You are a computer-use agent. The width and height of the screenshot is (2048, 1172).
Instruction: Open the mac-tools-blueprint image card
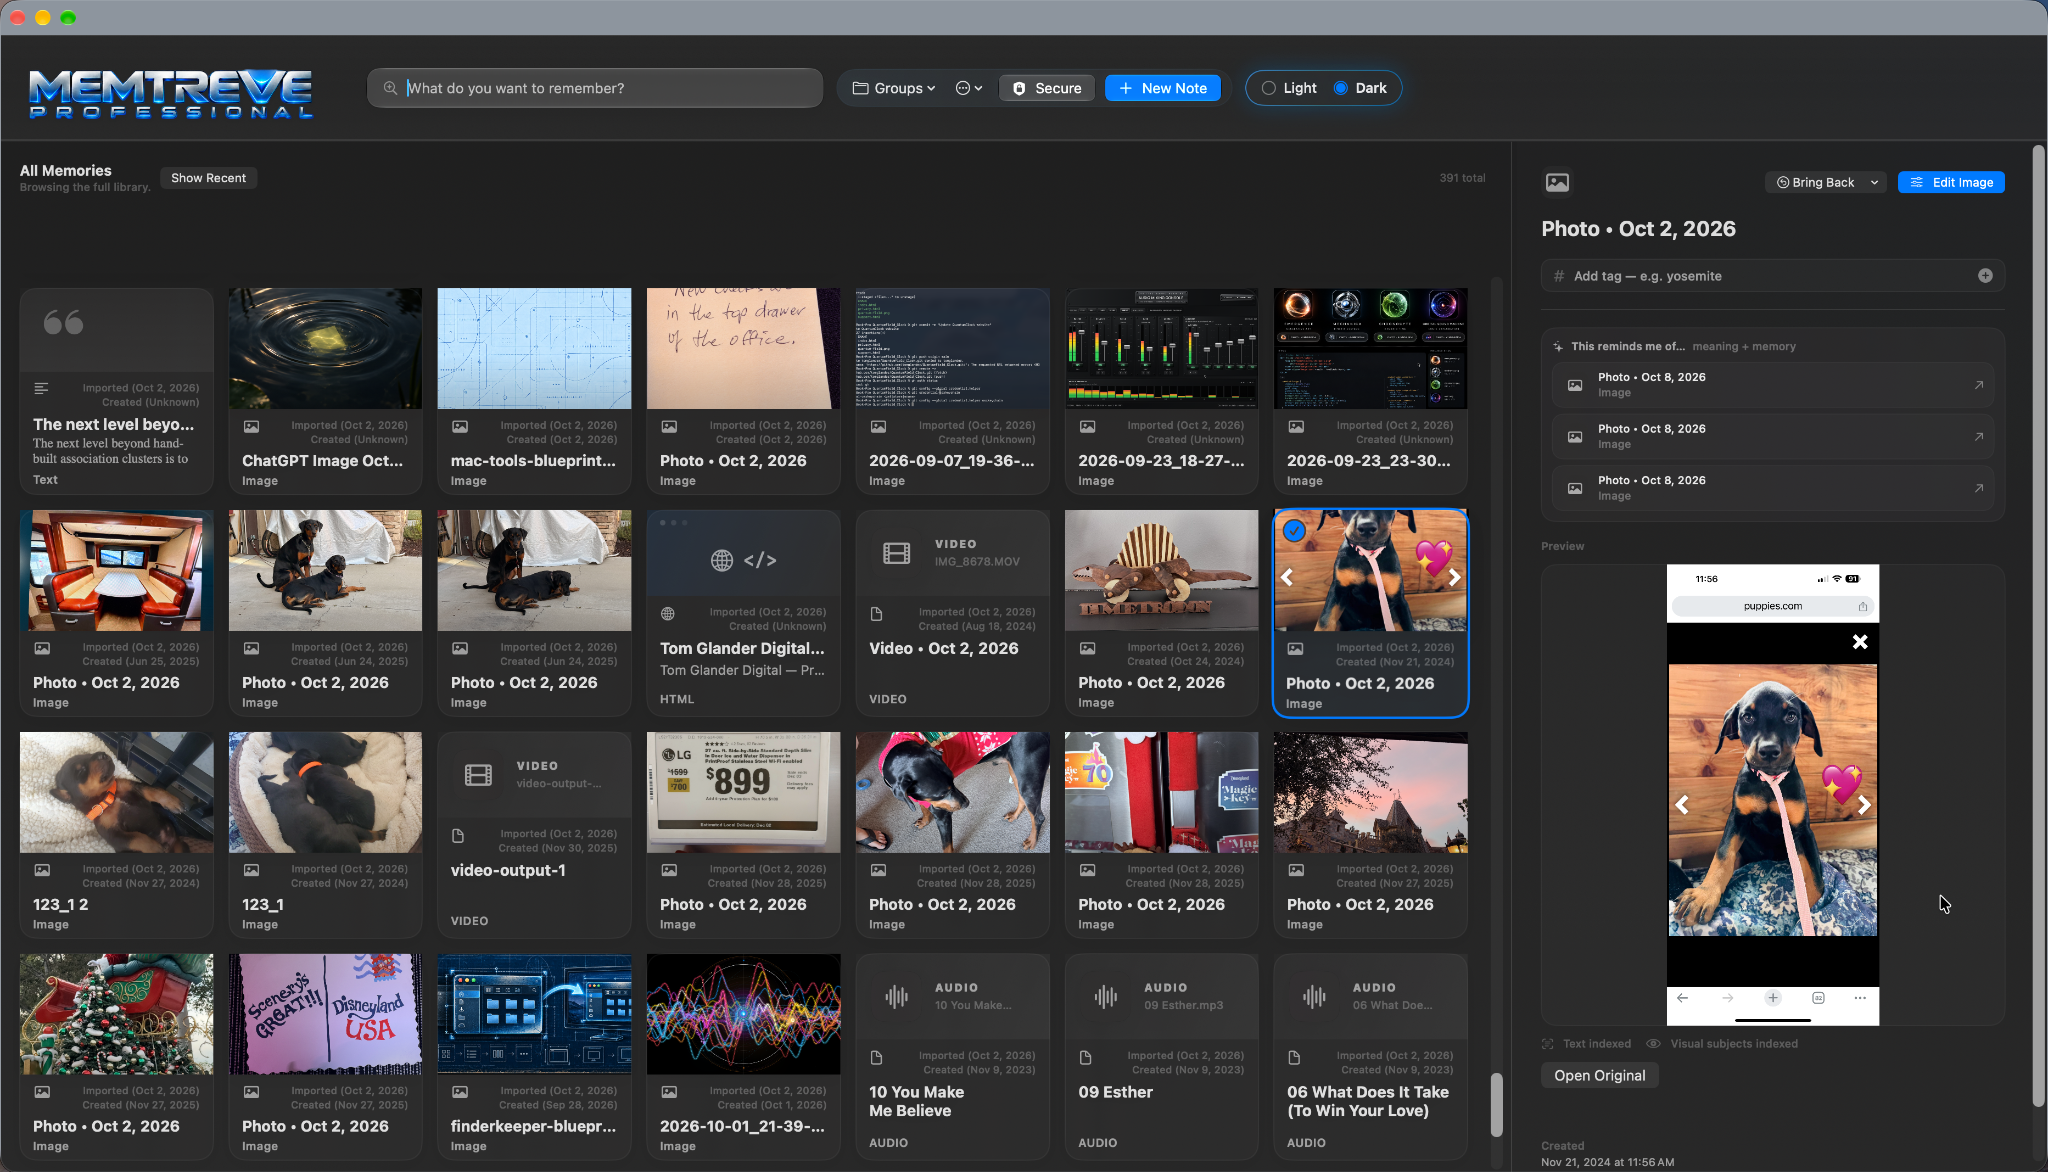coord(534,391)
